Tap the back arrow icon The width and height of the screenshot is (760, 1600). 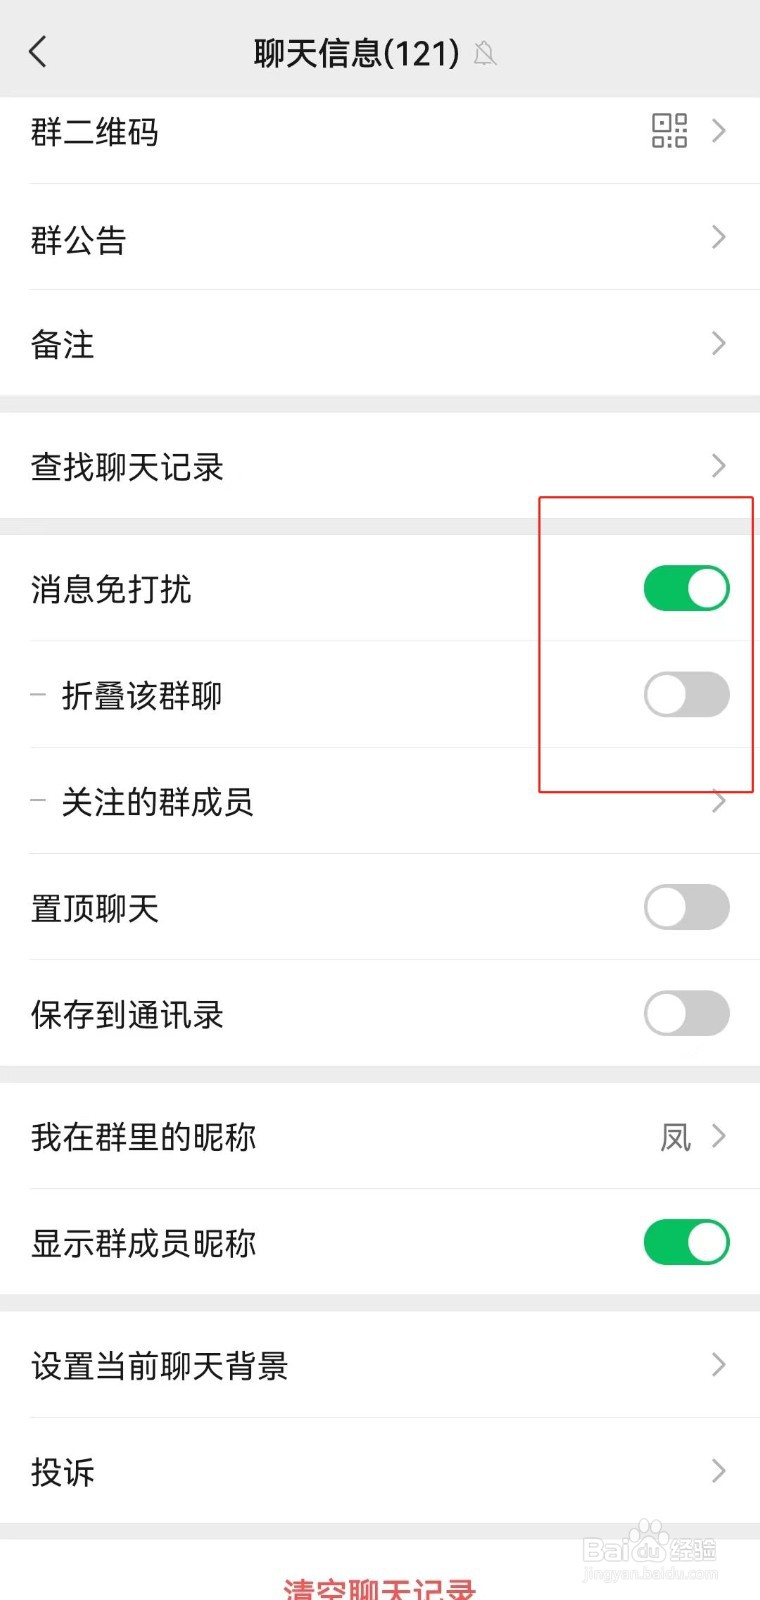[38, 52]
